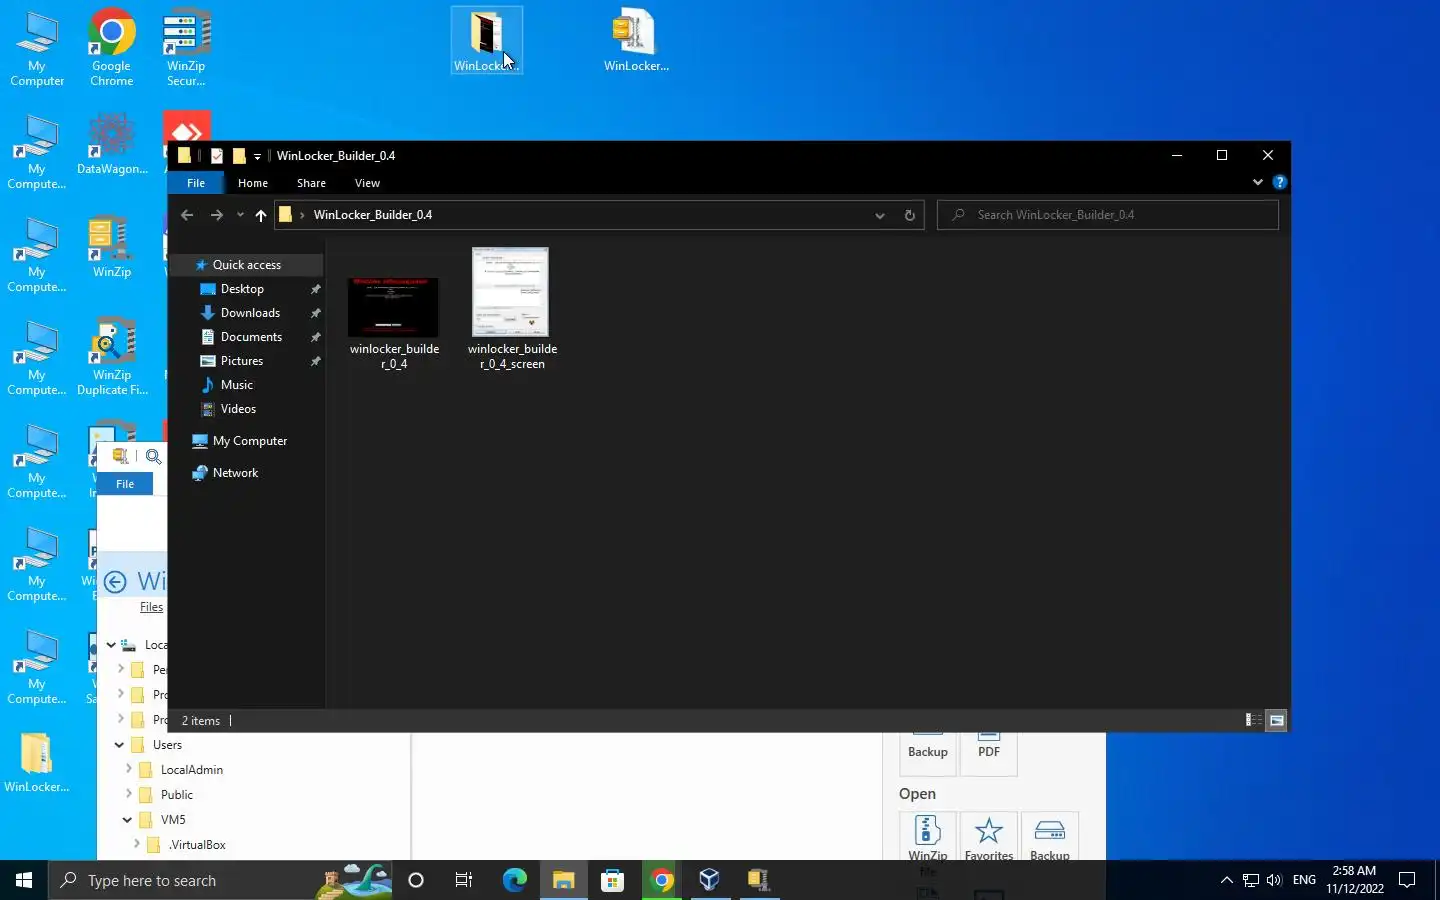Click the New folder icon in Explorer title bar
The image size is (1440, 900).
tap(239, 155)
